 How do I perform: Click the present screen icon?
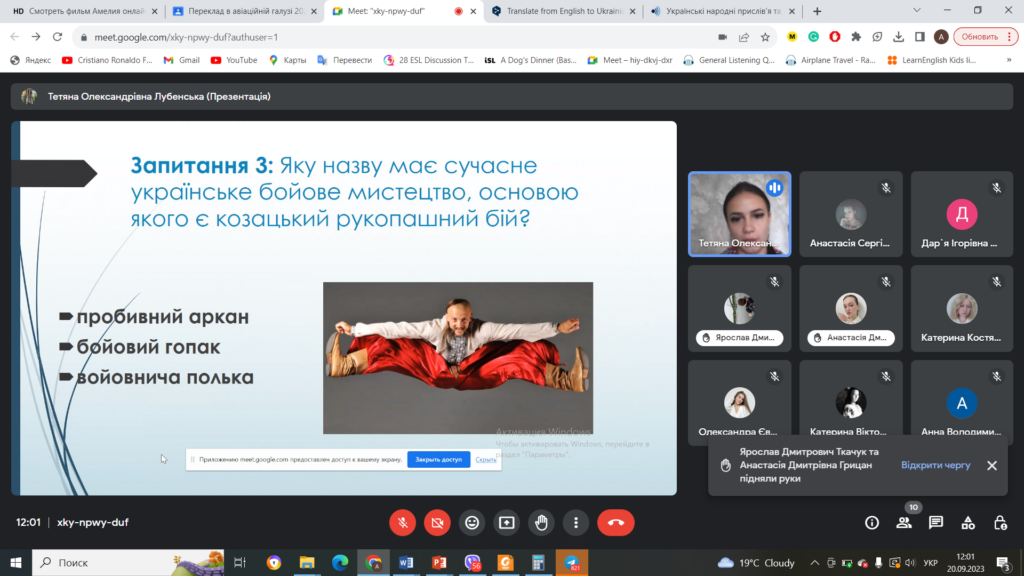pos(506,522)
